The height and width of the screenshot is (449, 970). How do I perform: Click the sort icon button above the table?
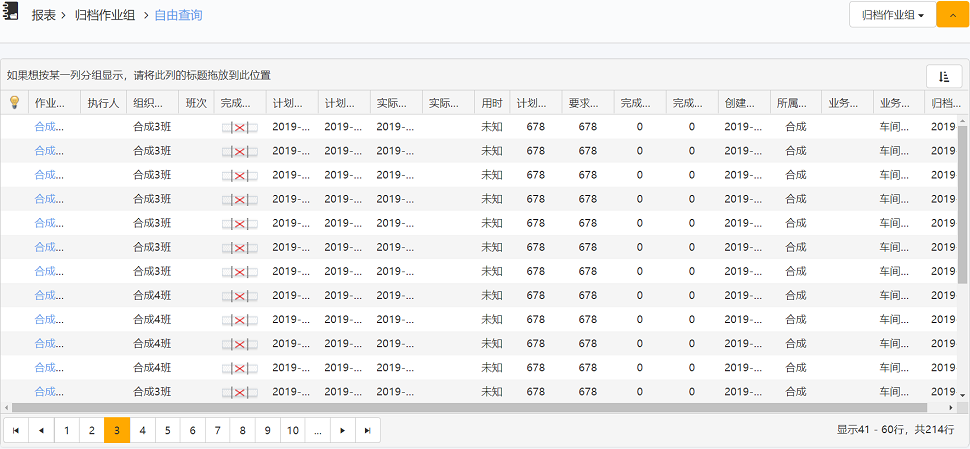(943, 76)
